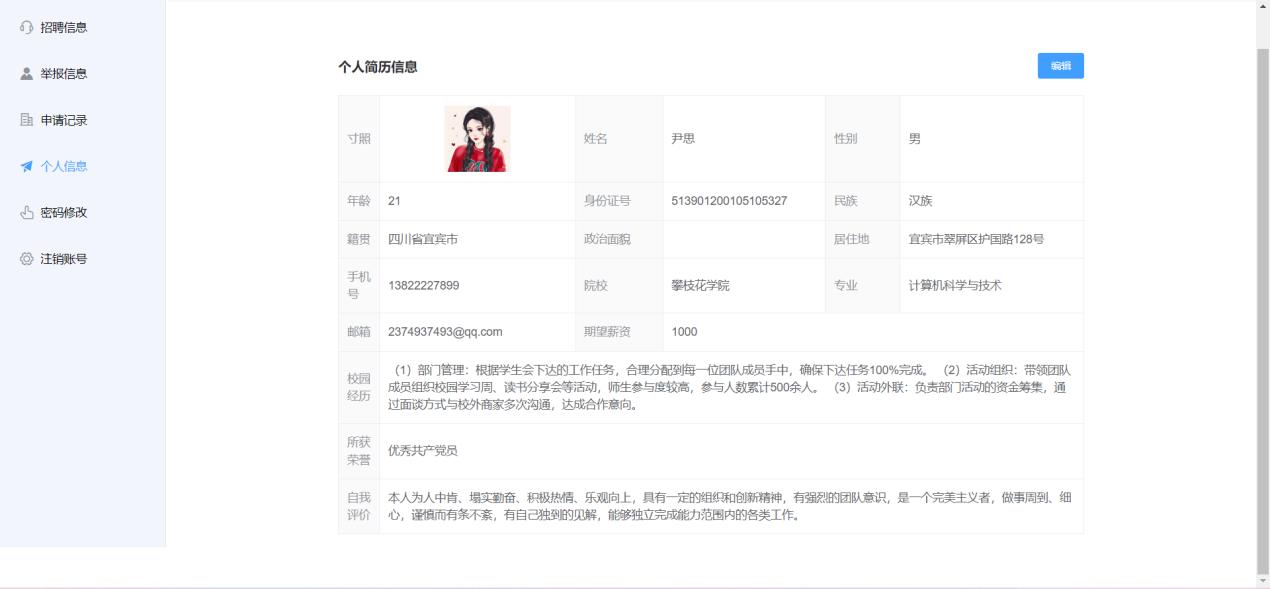
Task: Click the 性别 label cell
Action: 862,139
